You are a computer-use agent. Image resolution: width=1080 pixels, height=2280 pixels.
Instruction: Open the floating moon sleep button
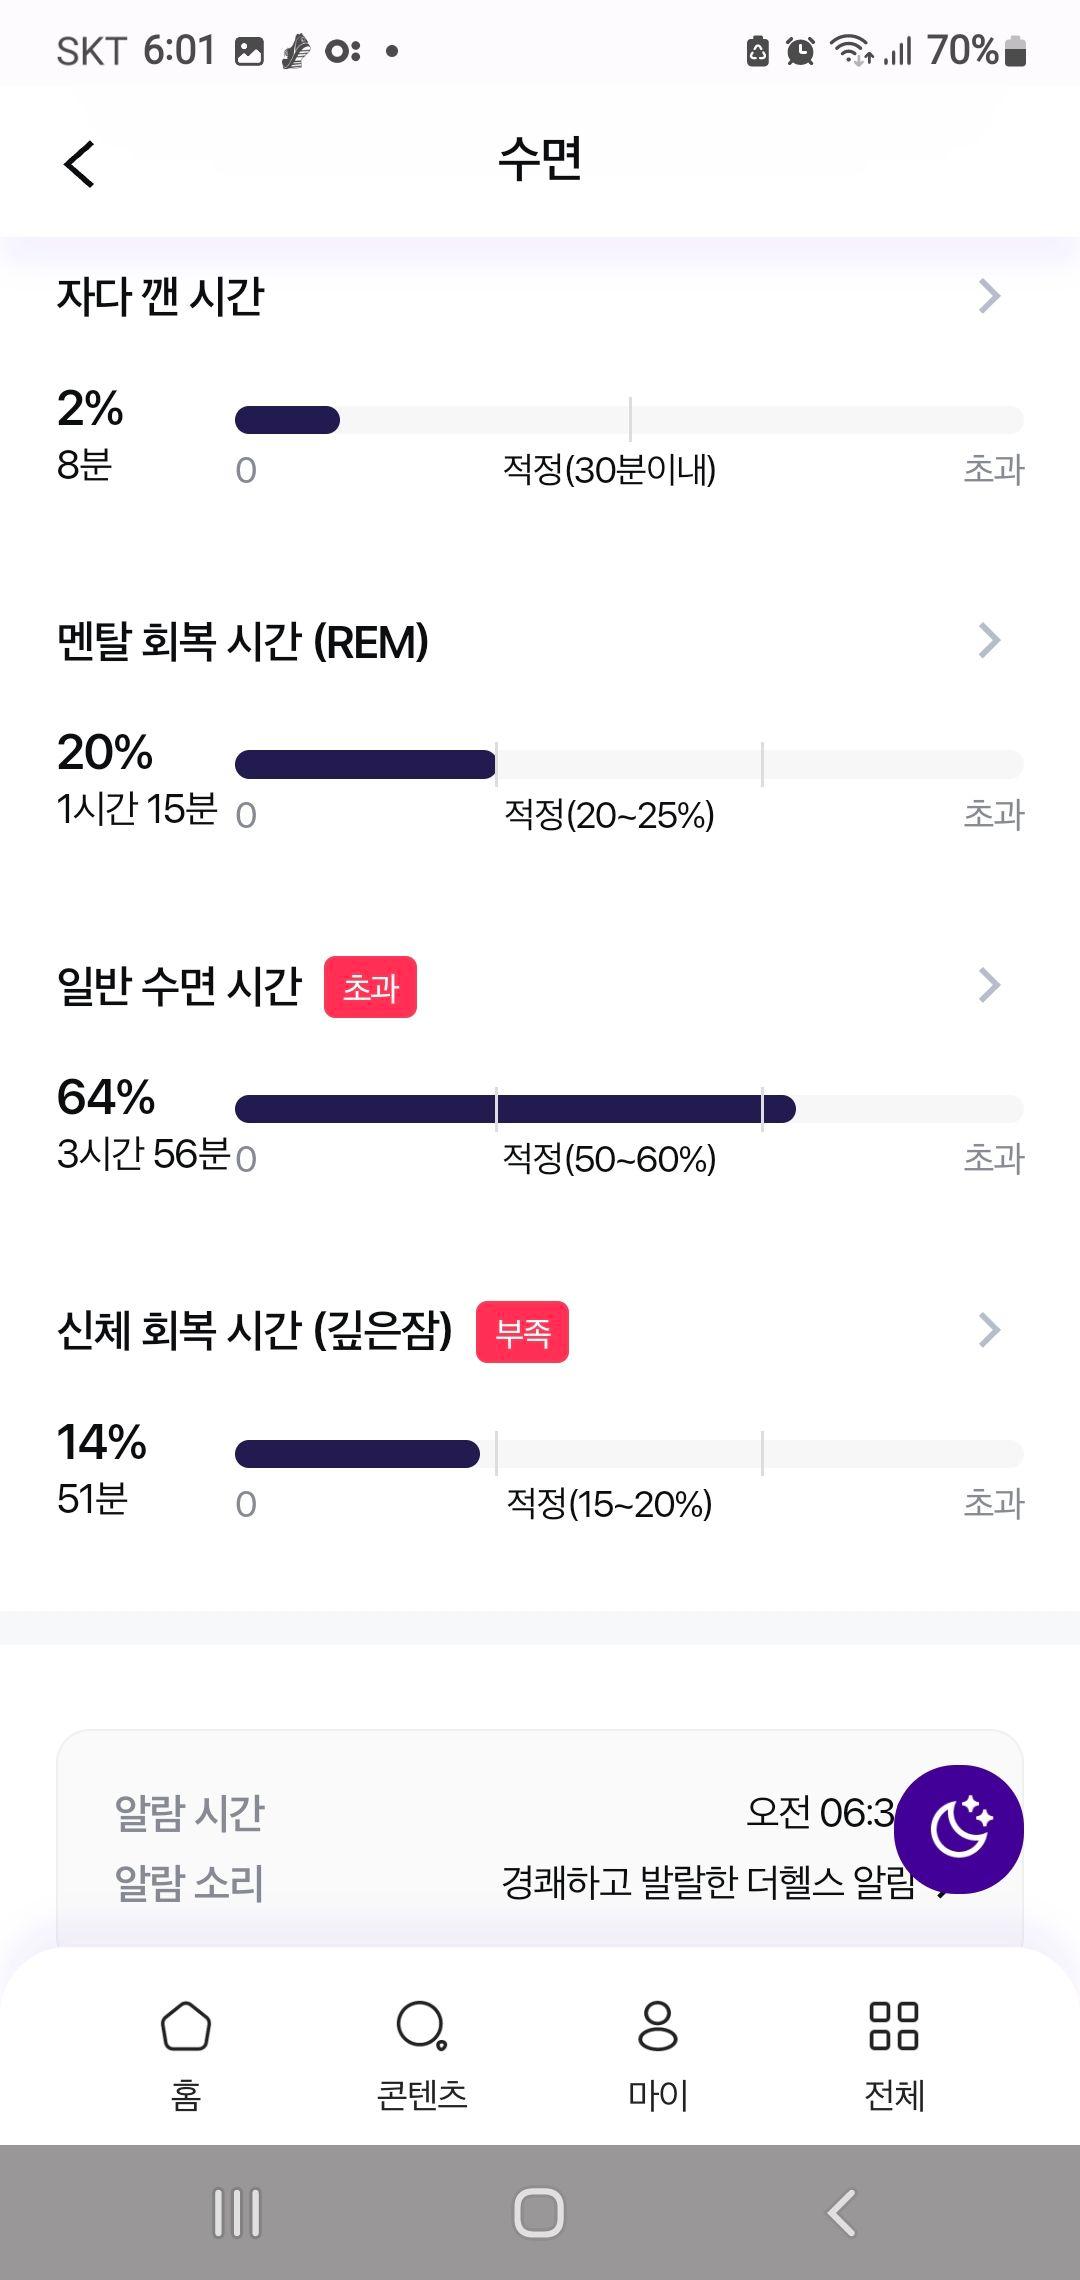pyautogui.click(x=958, y=1828)
